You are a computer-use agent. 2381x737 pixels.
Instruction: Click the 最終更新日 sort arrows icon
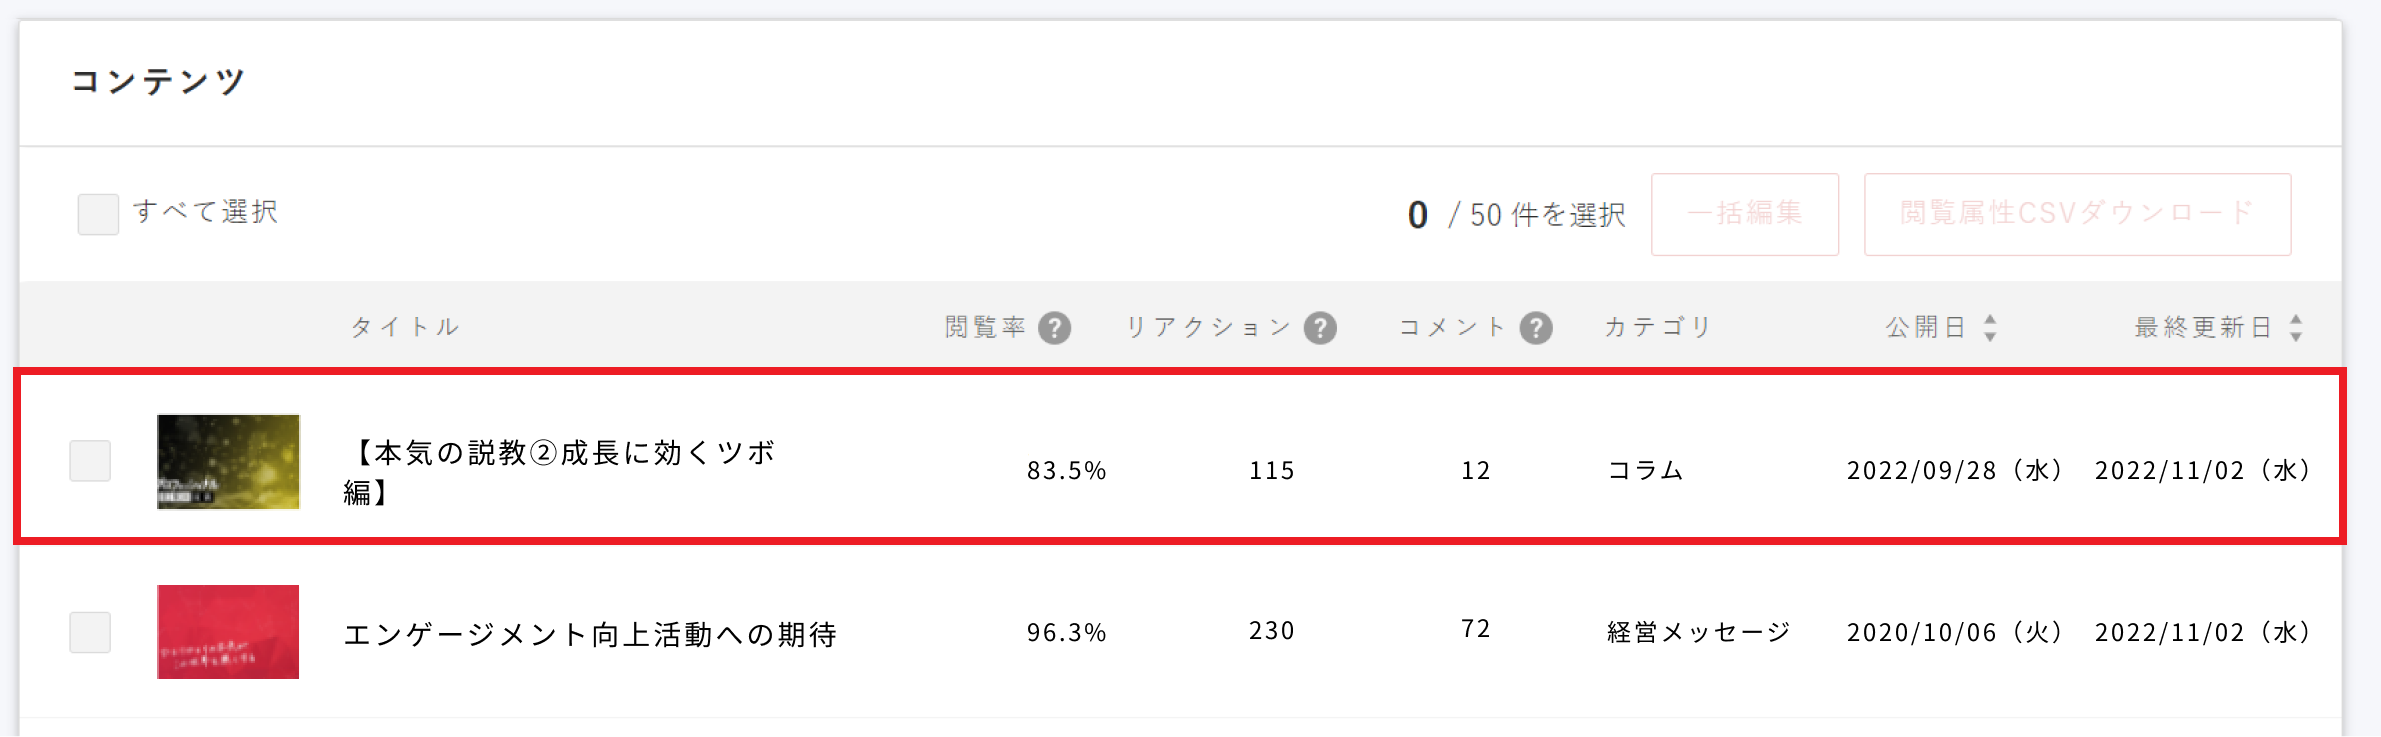pyautogui.click(x=2297, y=326)
